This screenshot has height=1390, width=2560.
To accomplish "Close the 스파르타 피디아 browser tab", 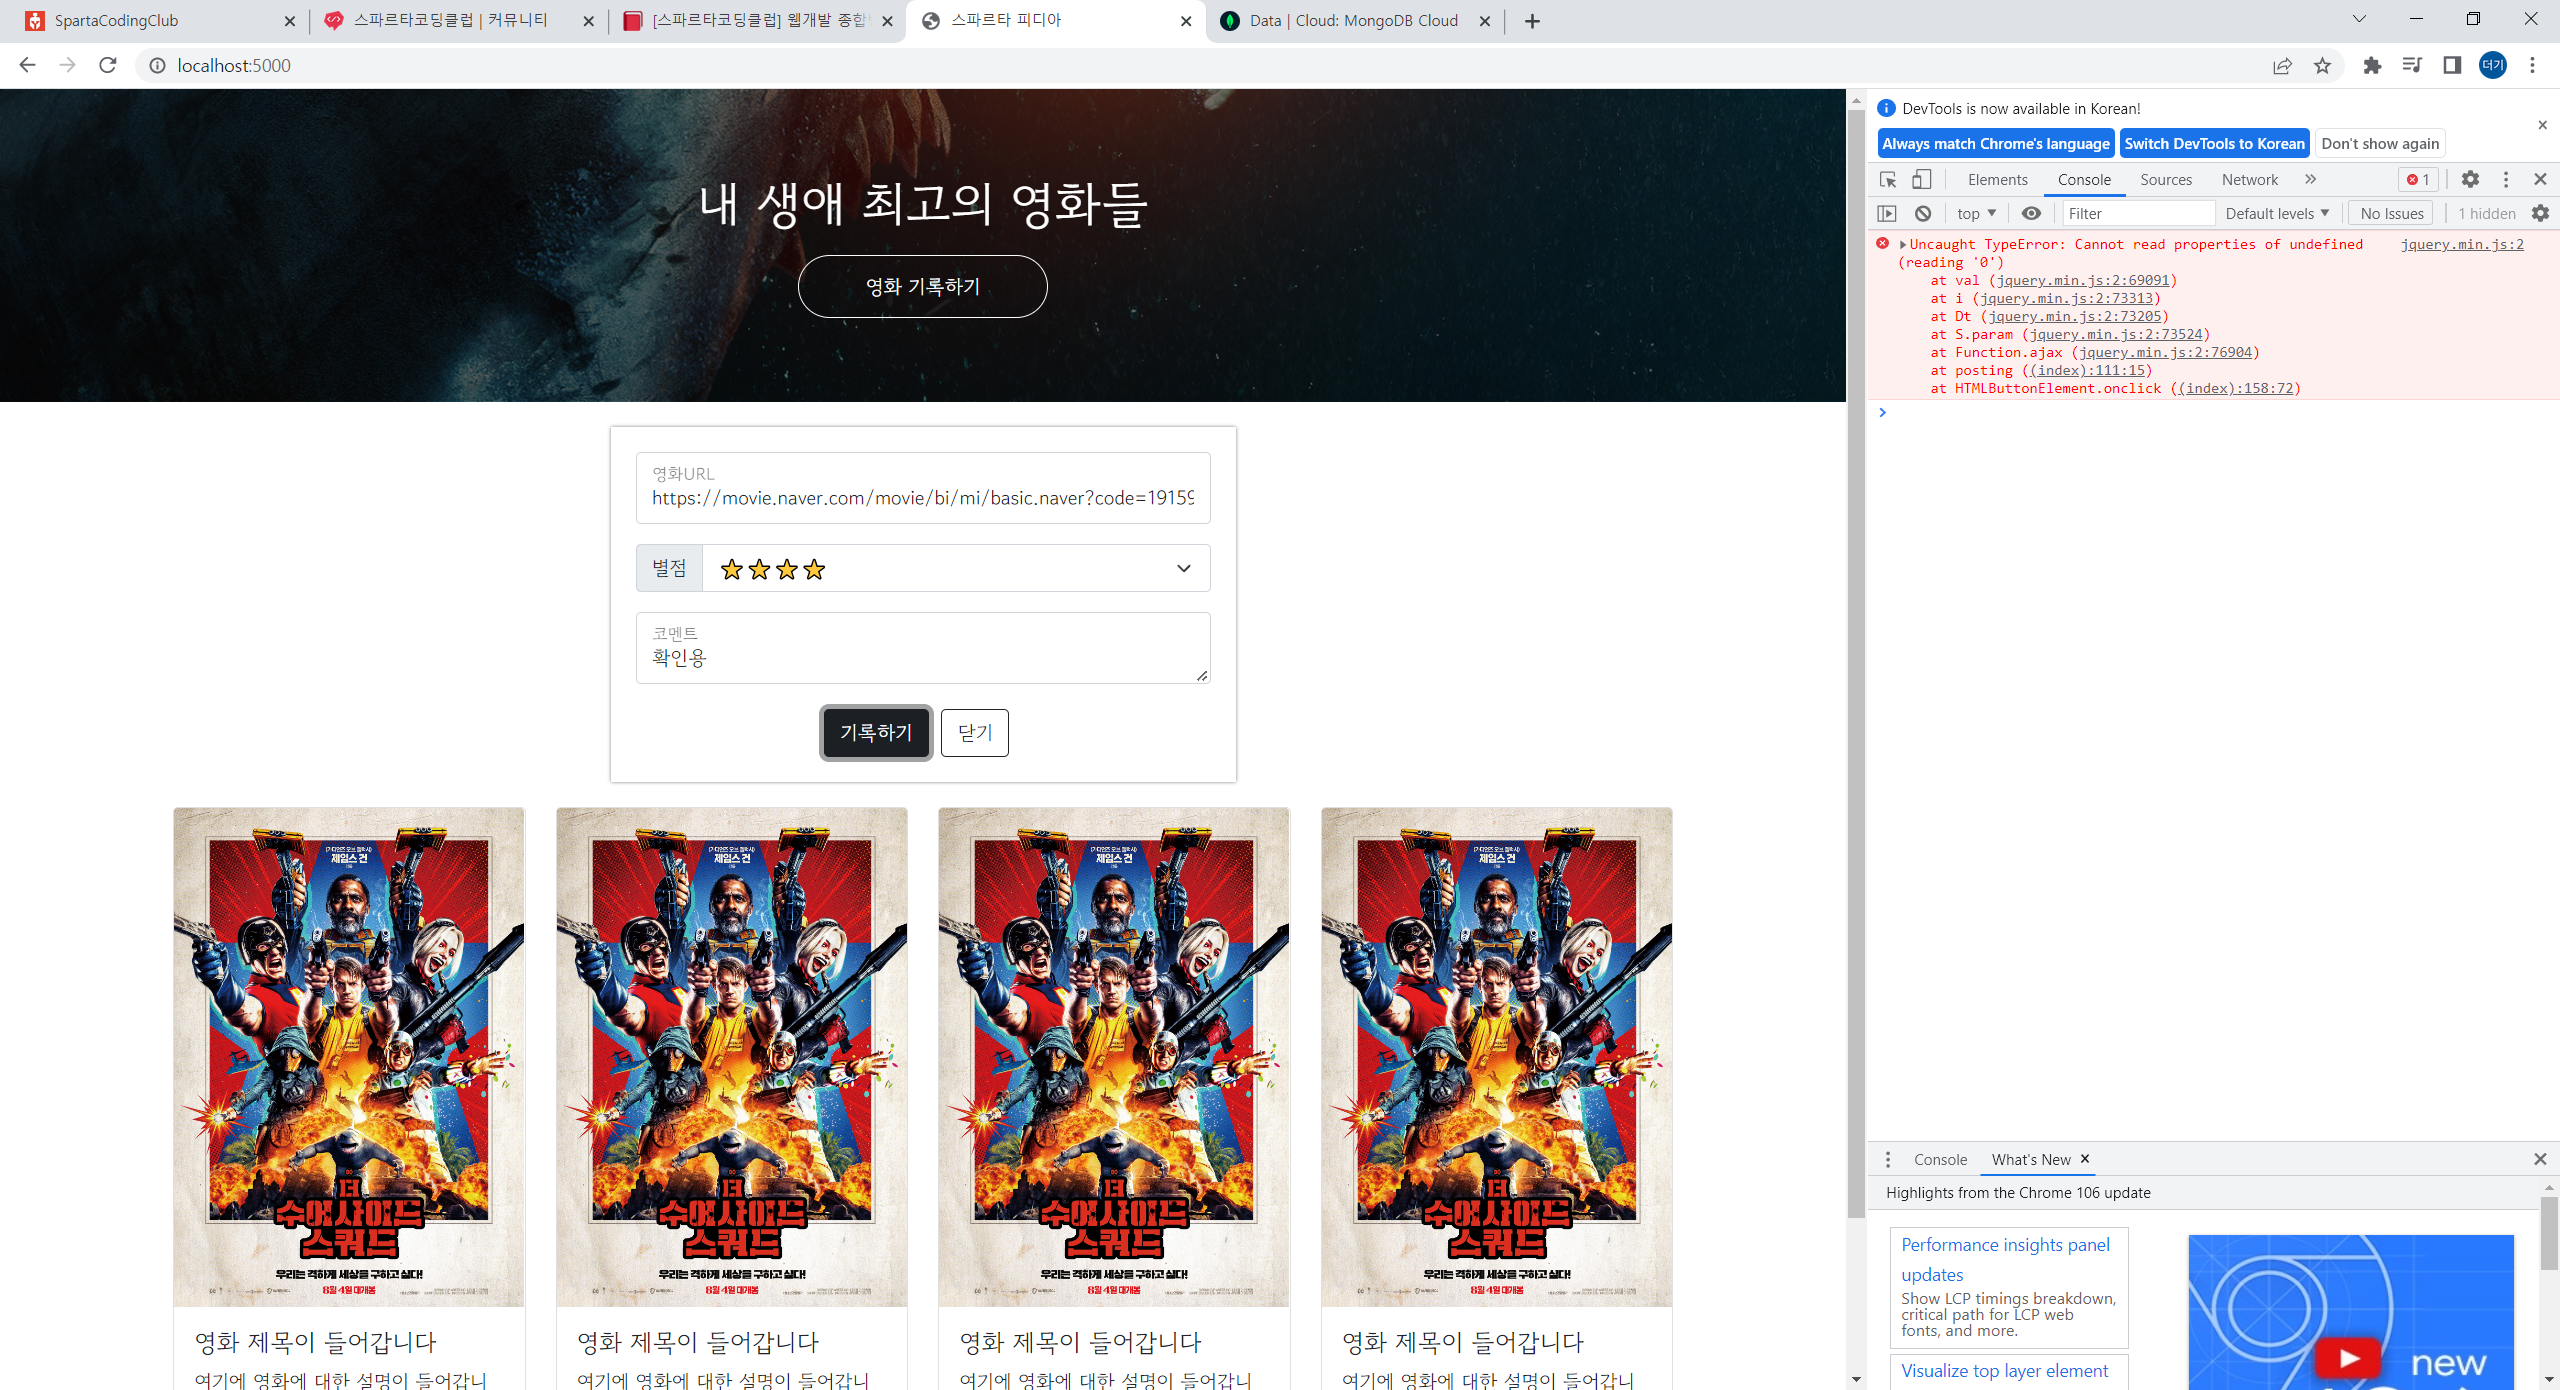I will [x=1186, y=21].
